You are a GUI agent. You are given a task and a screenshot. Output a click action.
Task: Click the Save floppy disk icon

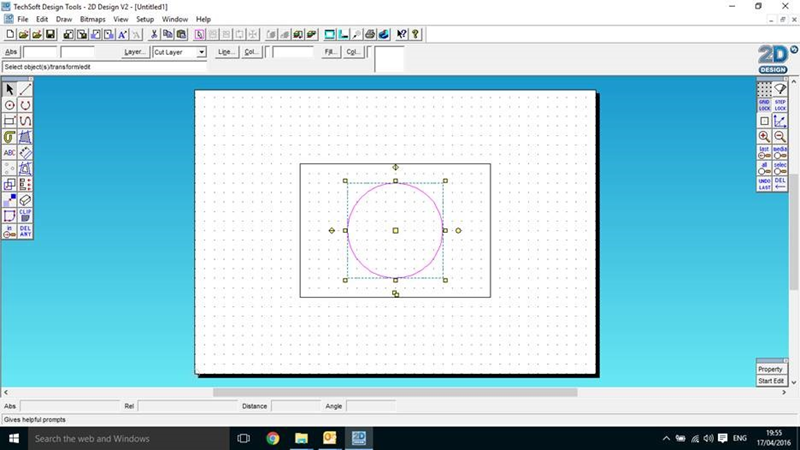click(x=50, y=34)
